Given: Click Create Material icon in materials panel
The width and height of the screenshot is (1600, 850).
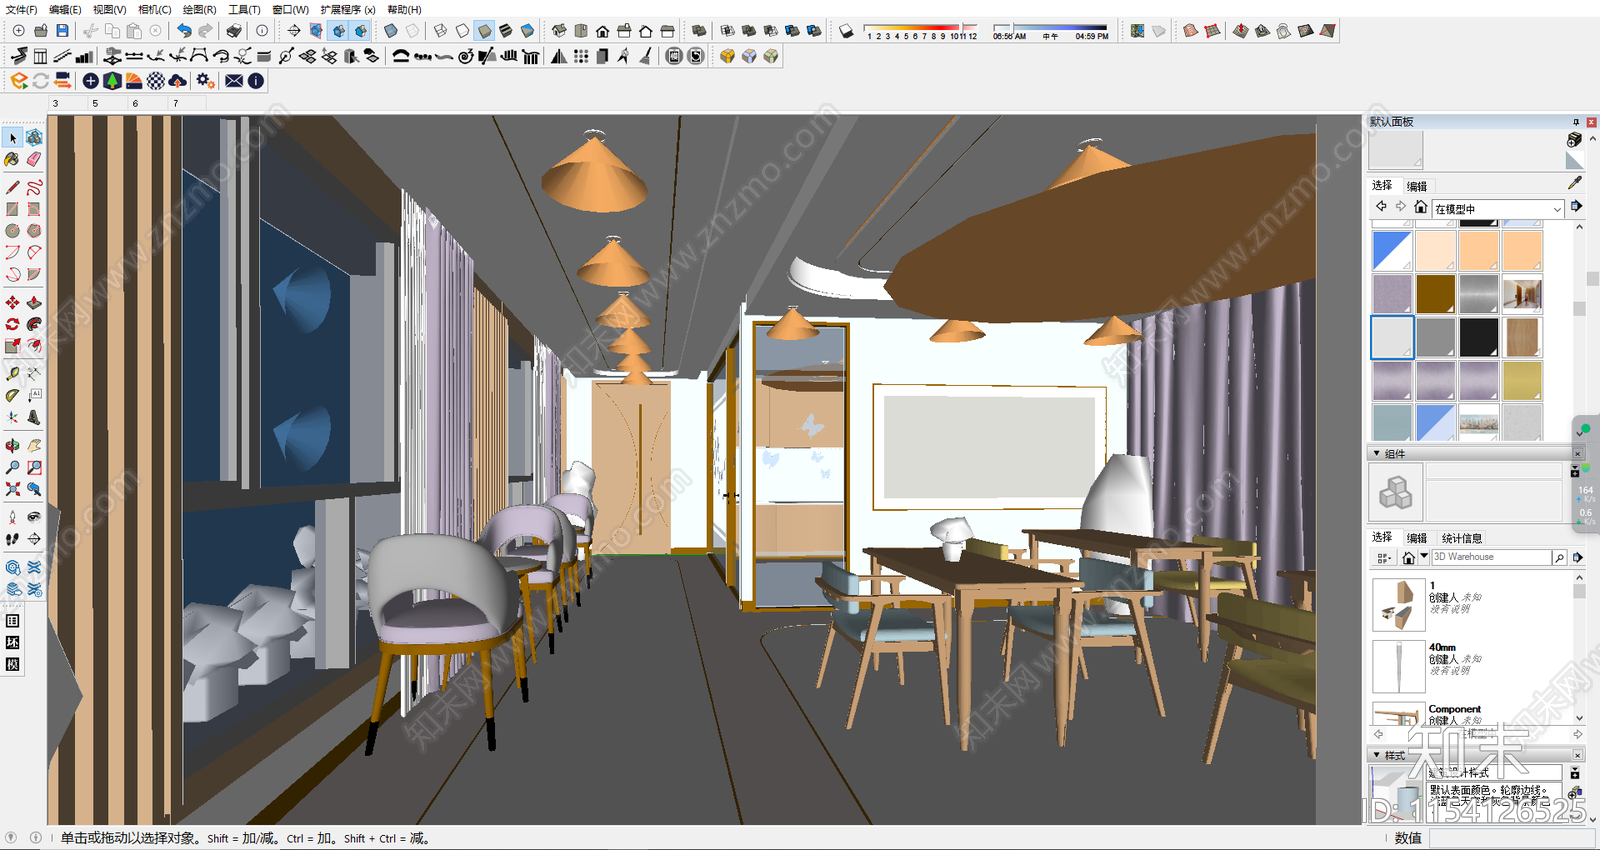Looking at the screenshot, I should tap(1575, 140).
